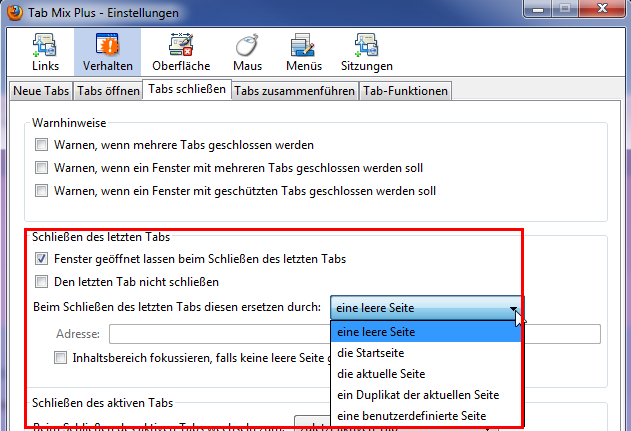
Task: Toggle warning for window with mehreren Tabs
Action: [x=41, y=167]
